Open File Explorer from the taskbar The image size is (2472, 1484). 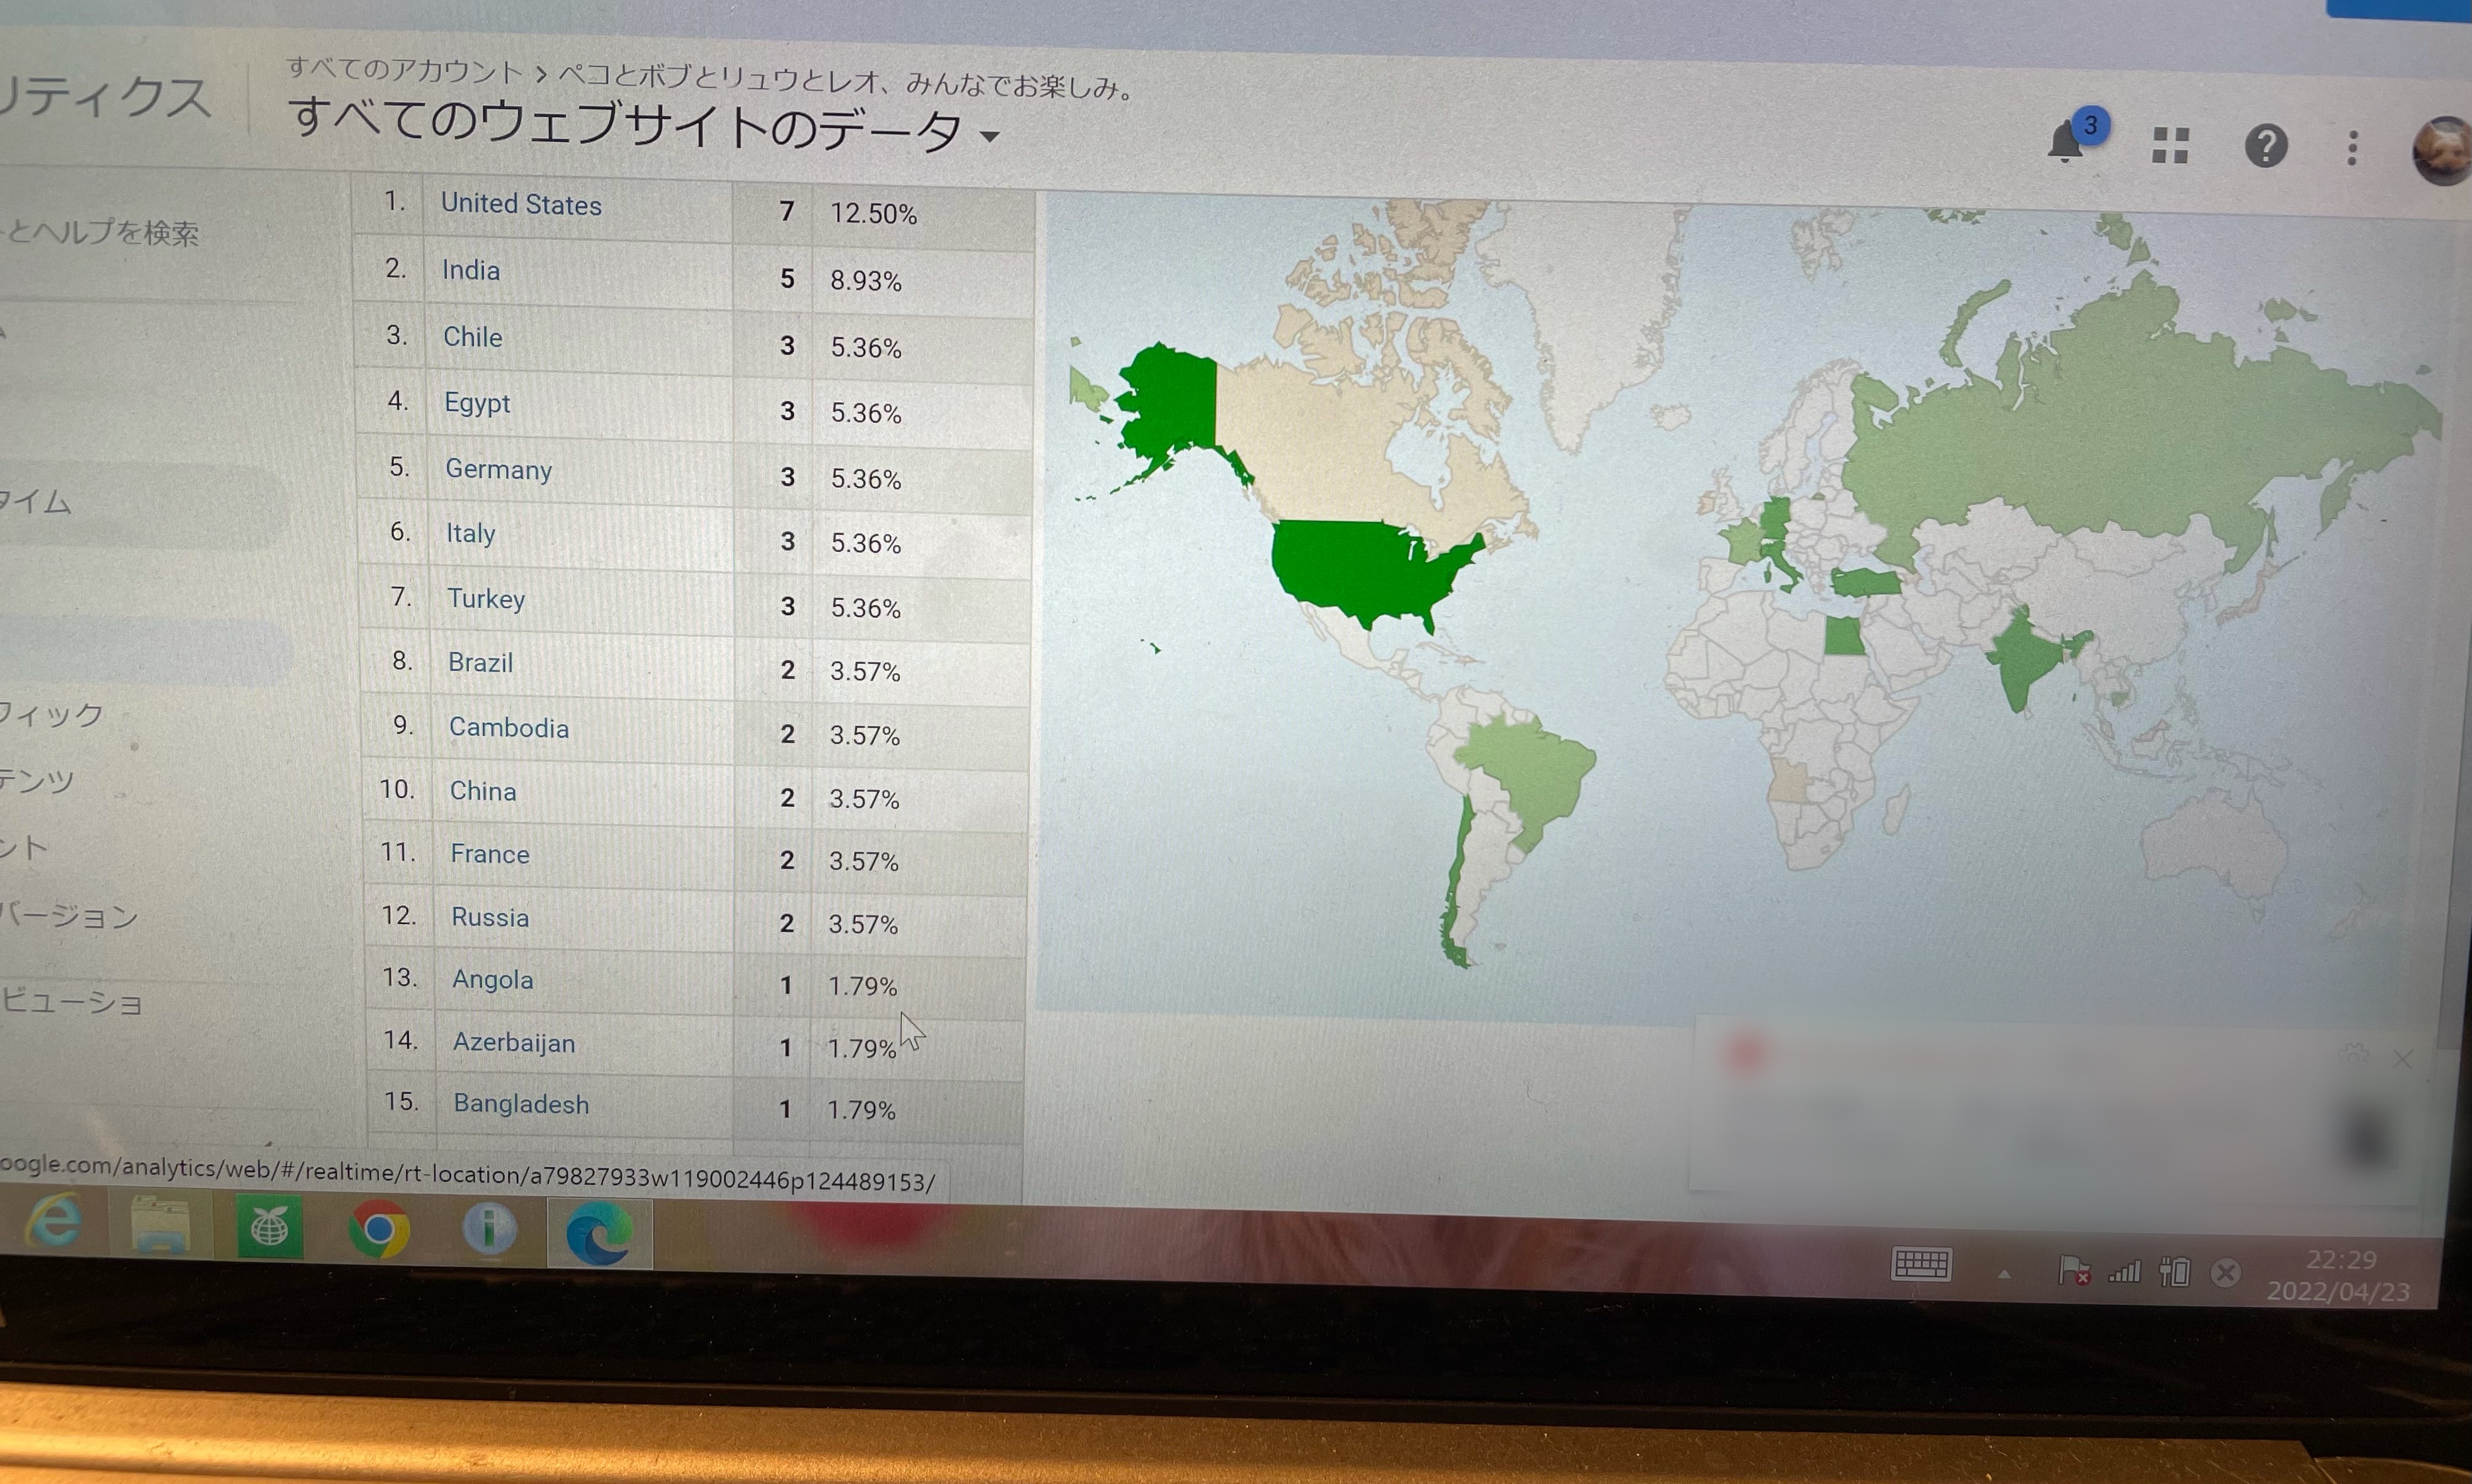click(x=161, y=1224)
